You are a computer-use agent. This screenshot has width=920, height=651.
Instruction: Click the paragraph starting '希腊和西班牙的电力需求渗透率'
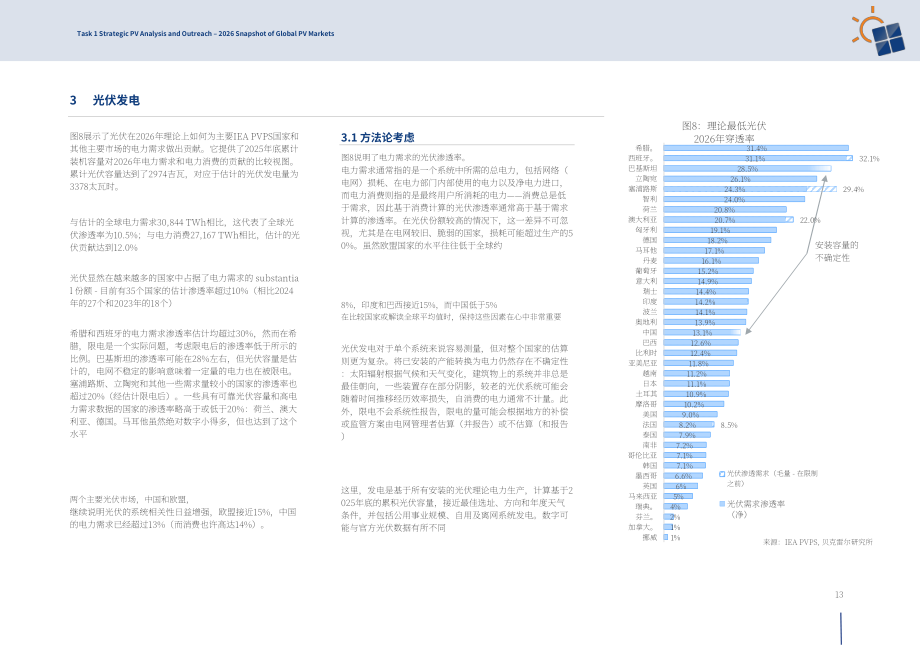coord(184,384)
